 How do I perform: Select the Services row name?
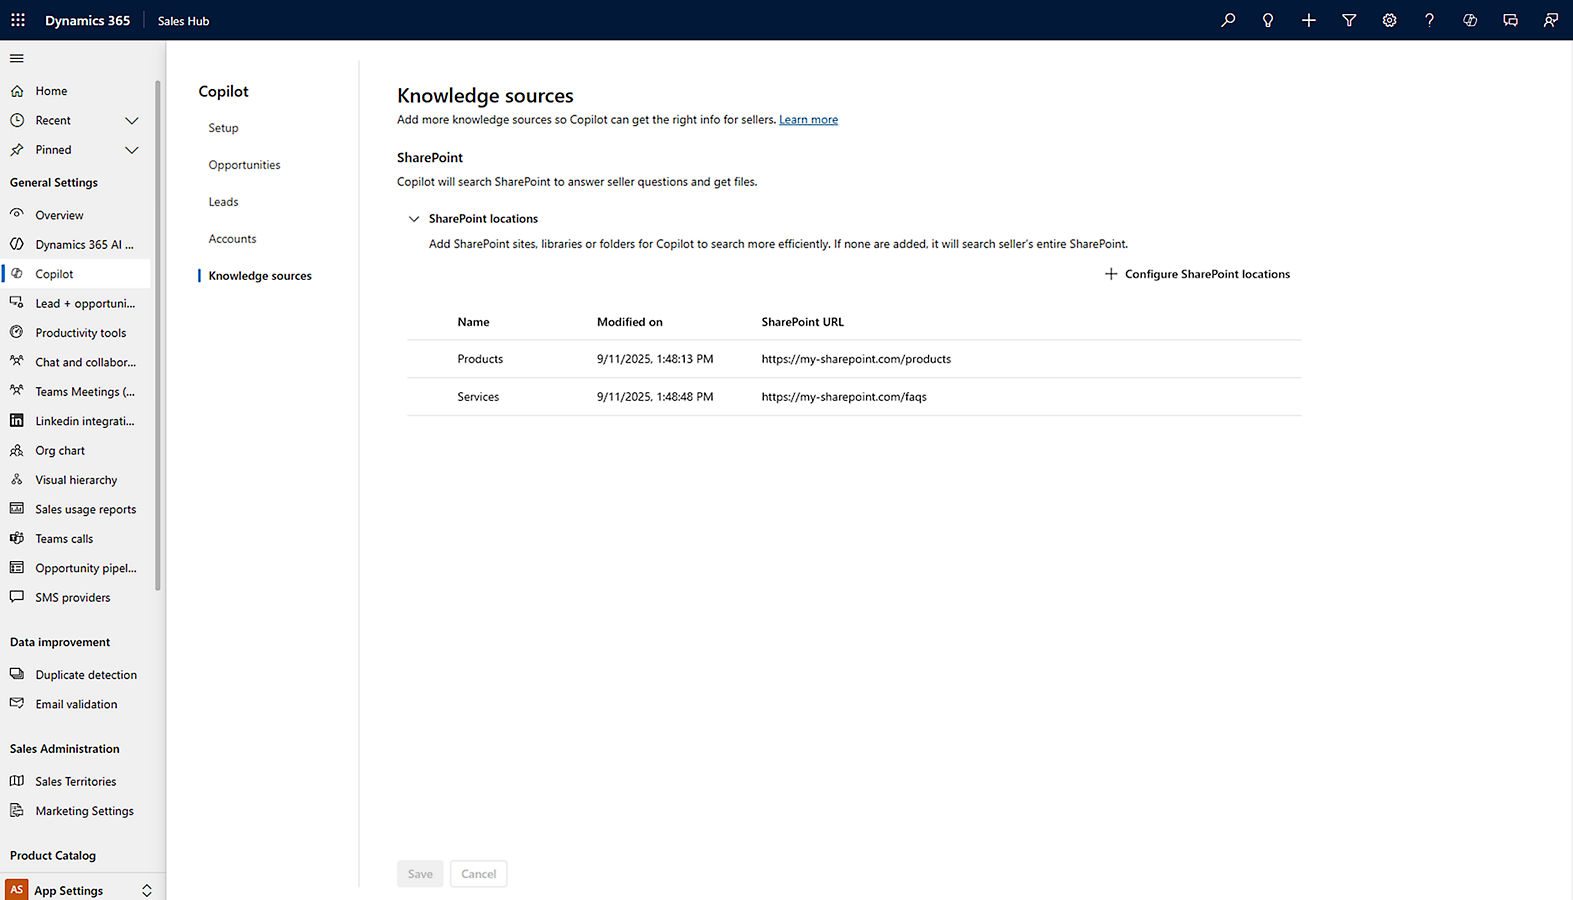pos(478,397)
